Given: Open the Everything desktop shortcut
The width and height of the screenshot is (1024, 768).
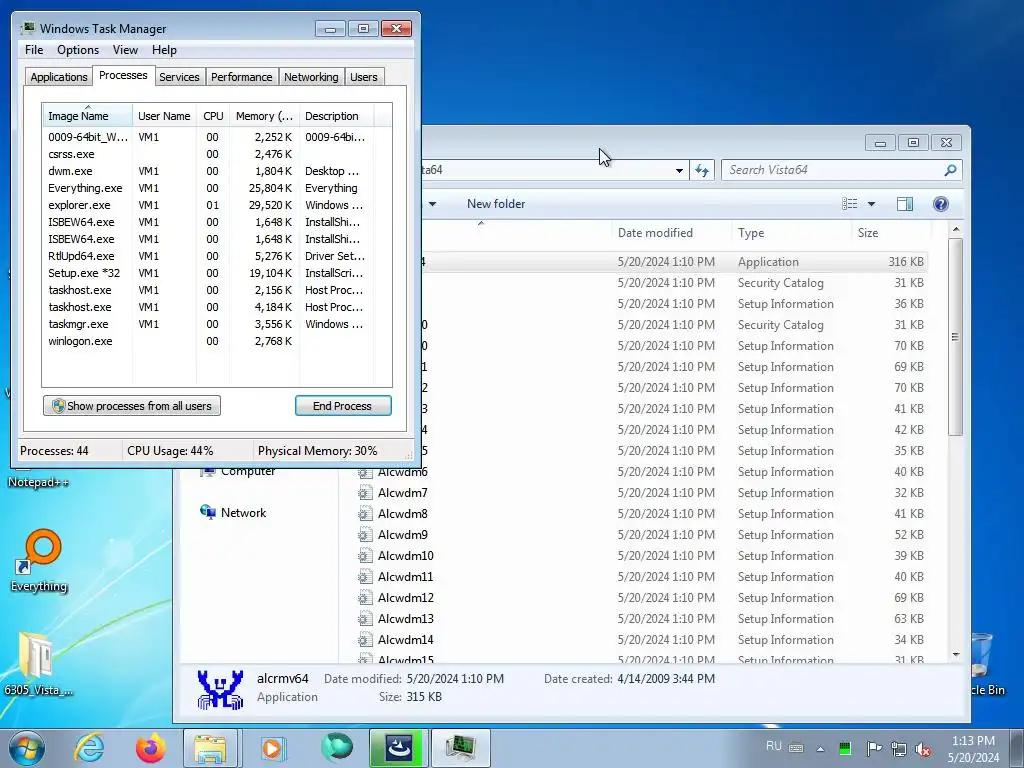Looking at the screenshot, I should pyautogui.click(x=39, y=560).
